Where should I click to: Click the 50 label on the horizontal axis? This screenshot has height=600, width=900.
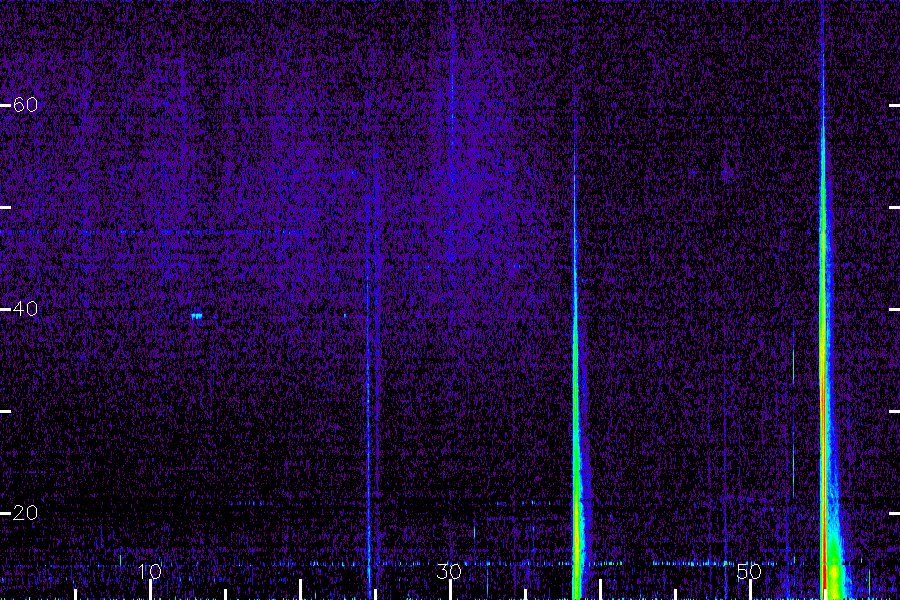pos(749,571)
